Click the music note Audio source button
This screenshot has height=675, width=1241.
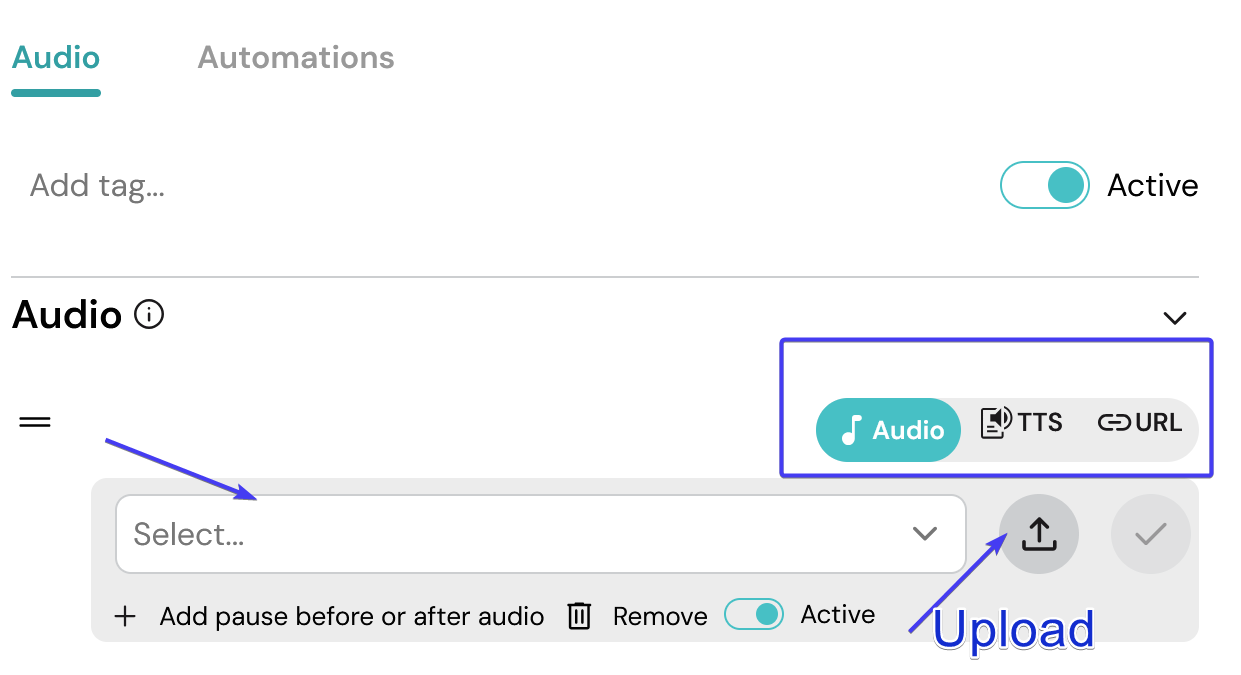(888, 430)
